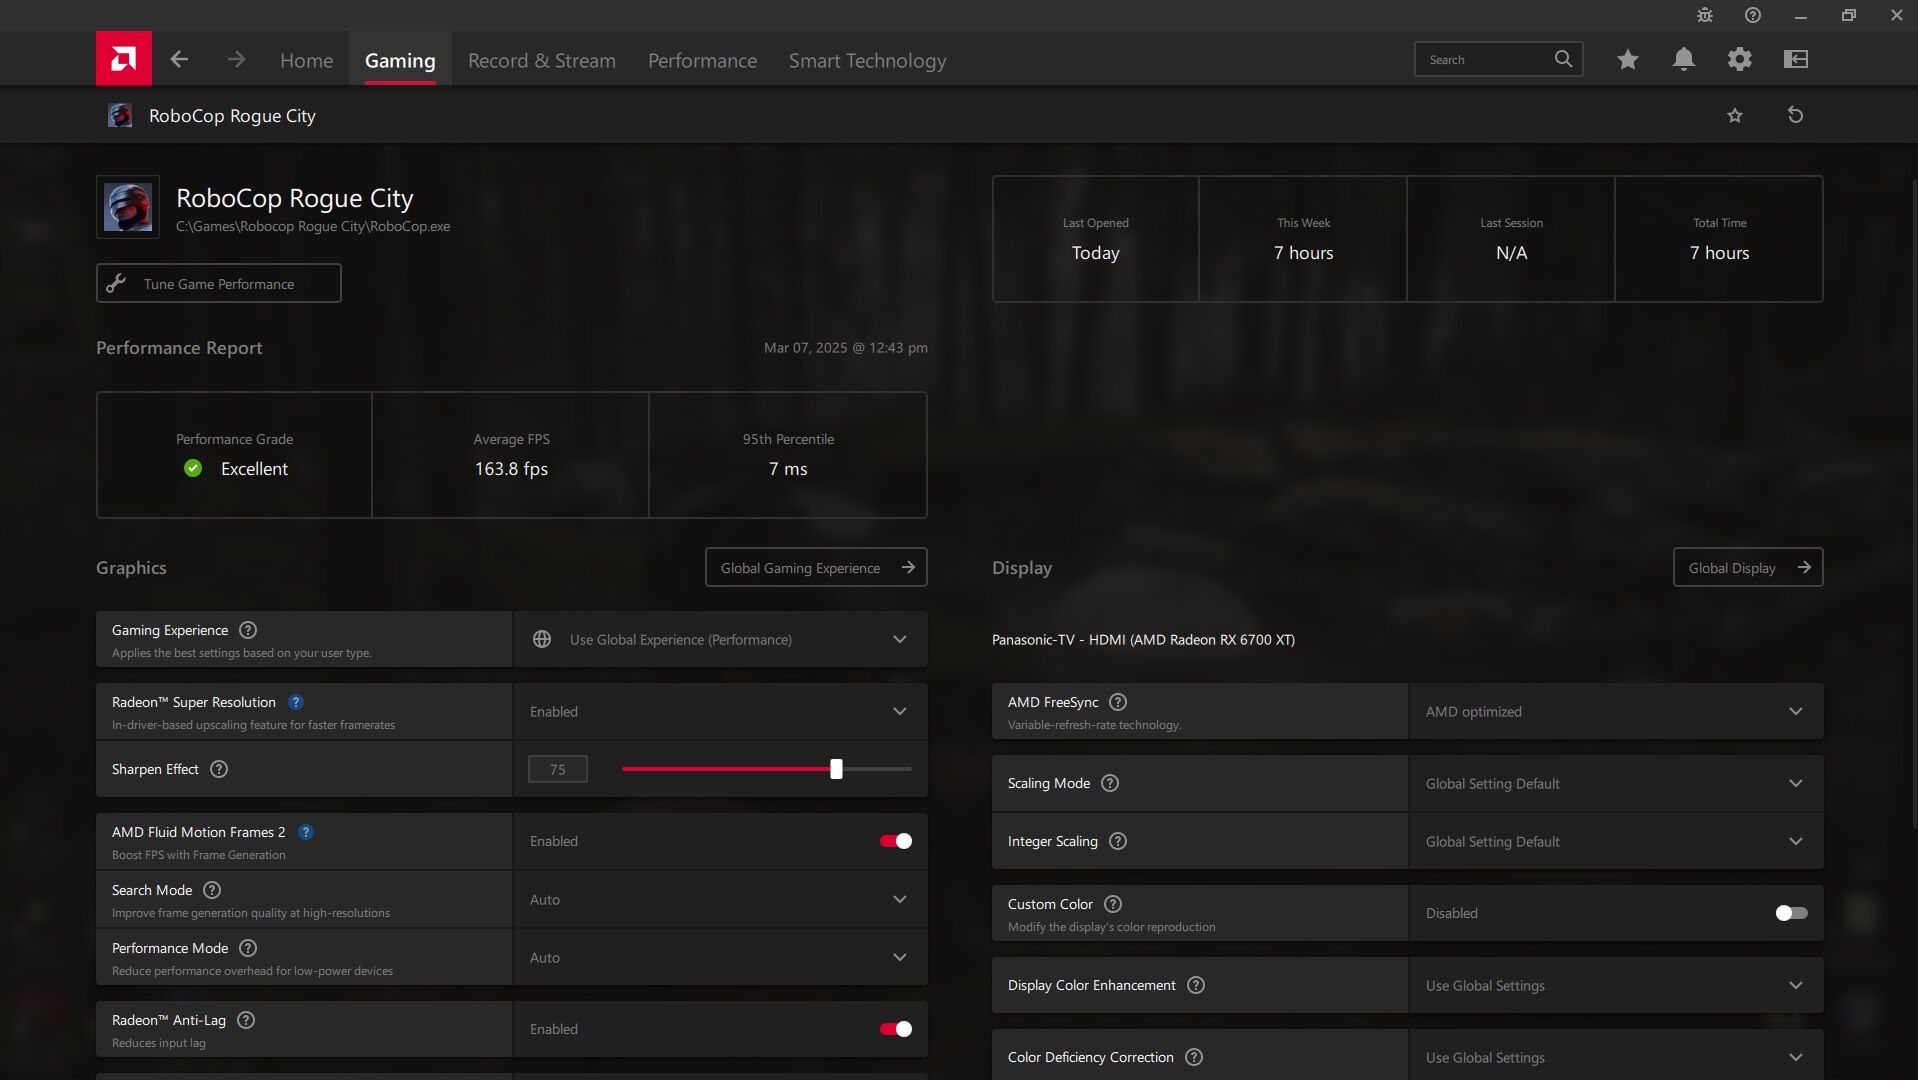The width and height of the screenshot is (1918, 1082).
Task: Show help for Color Deficiency Correction
Action: pyautogui.click(x=1194, y=1057)
